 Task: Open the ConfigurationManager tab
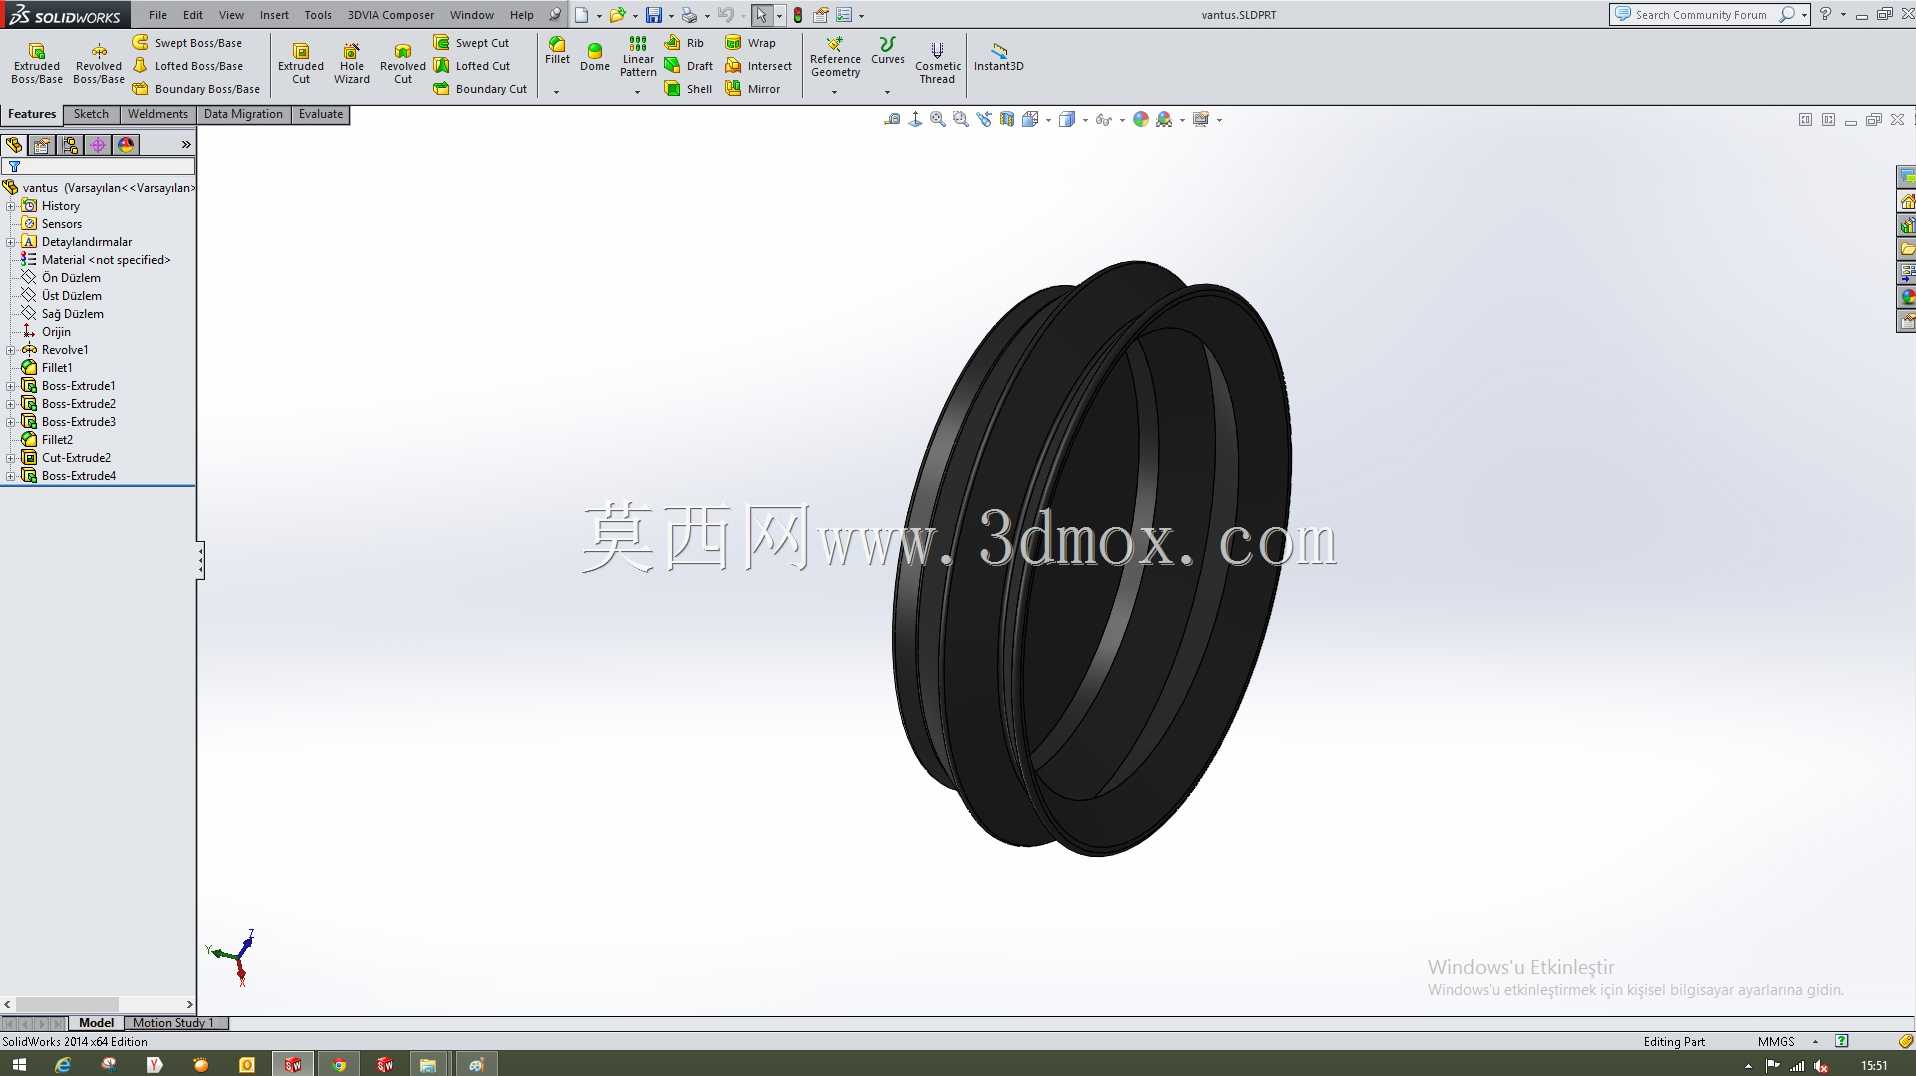(x=70, y=145)
